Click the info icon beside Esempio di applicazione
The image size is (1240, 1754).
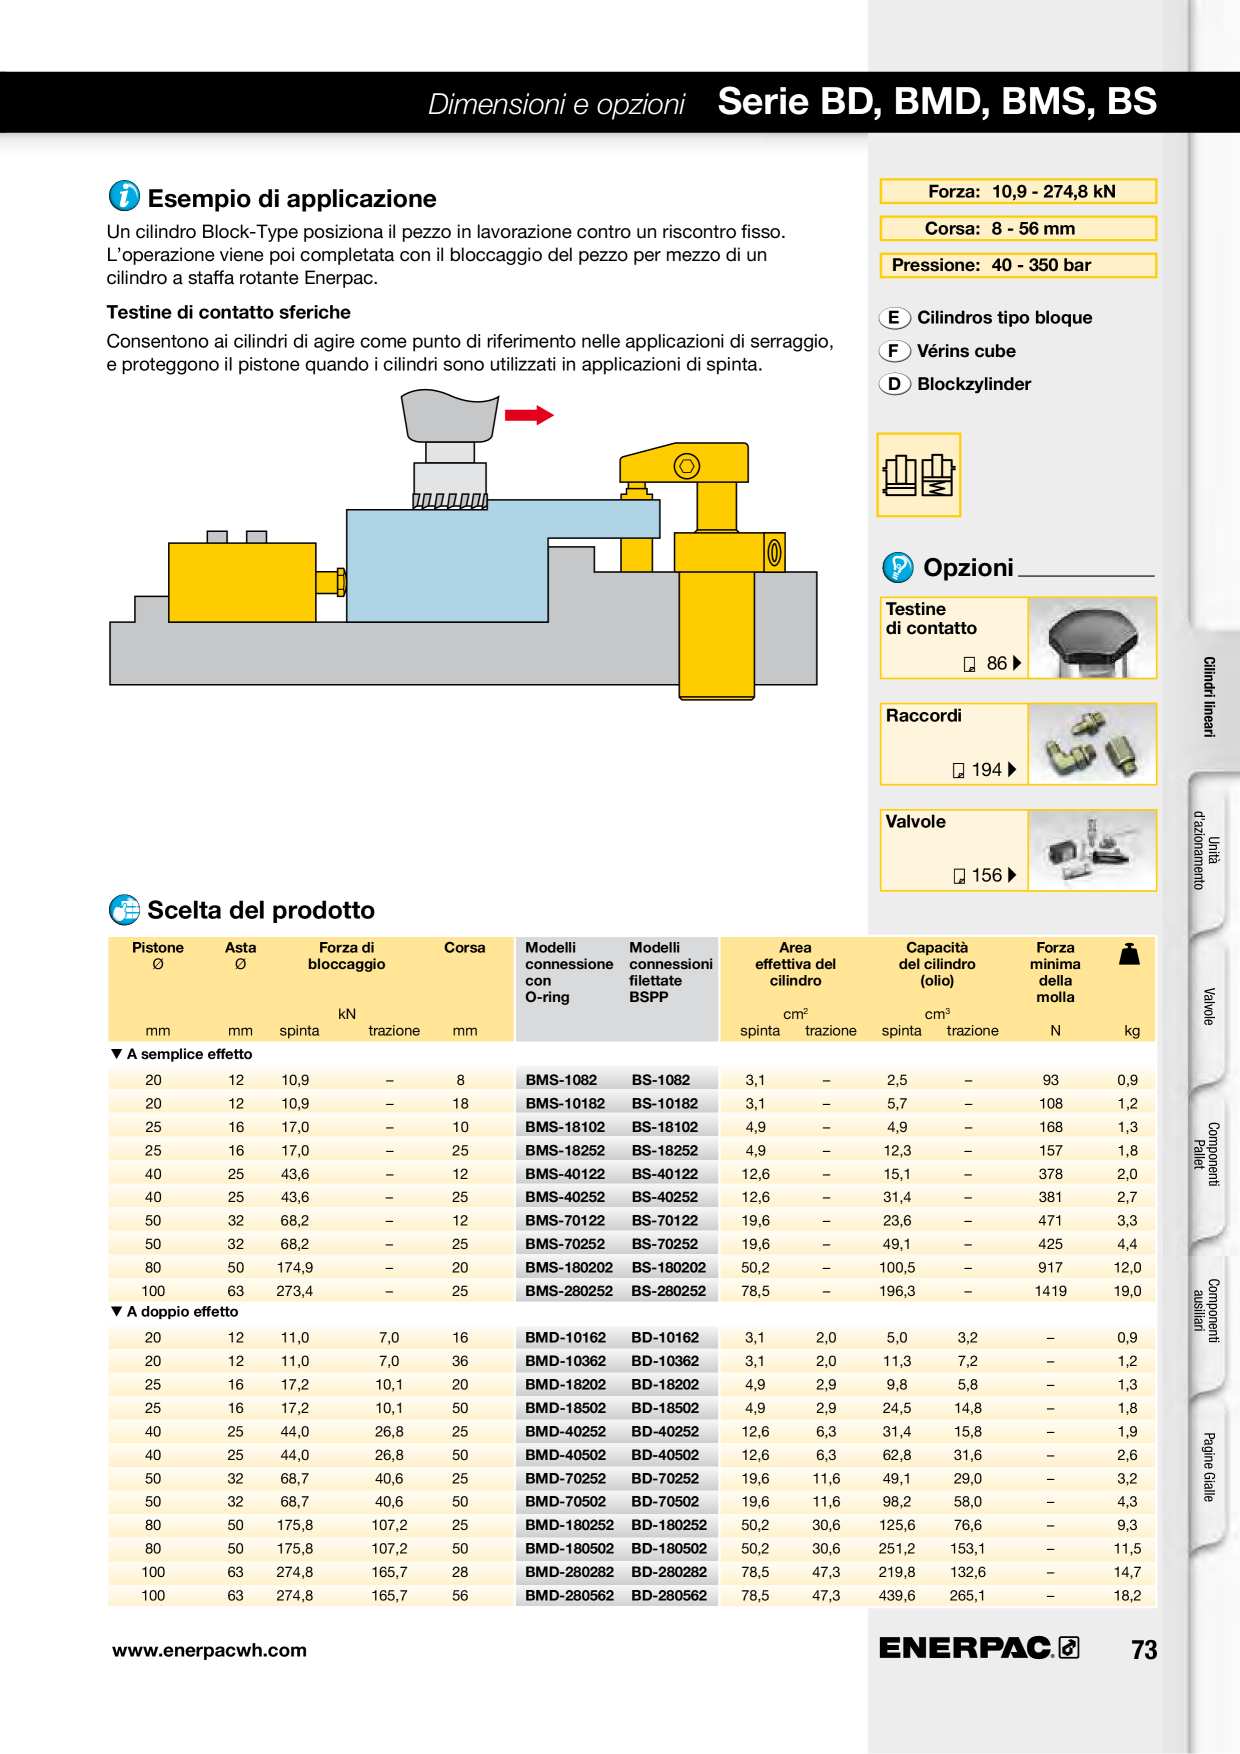[x=124, y=196]
